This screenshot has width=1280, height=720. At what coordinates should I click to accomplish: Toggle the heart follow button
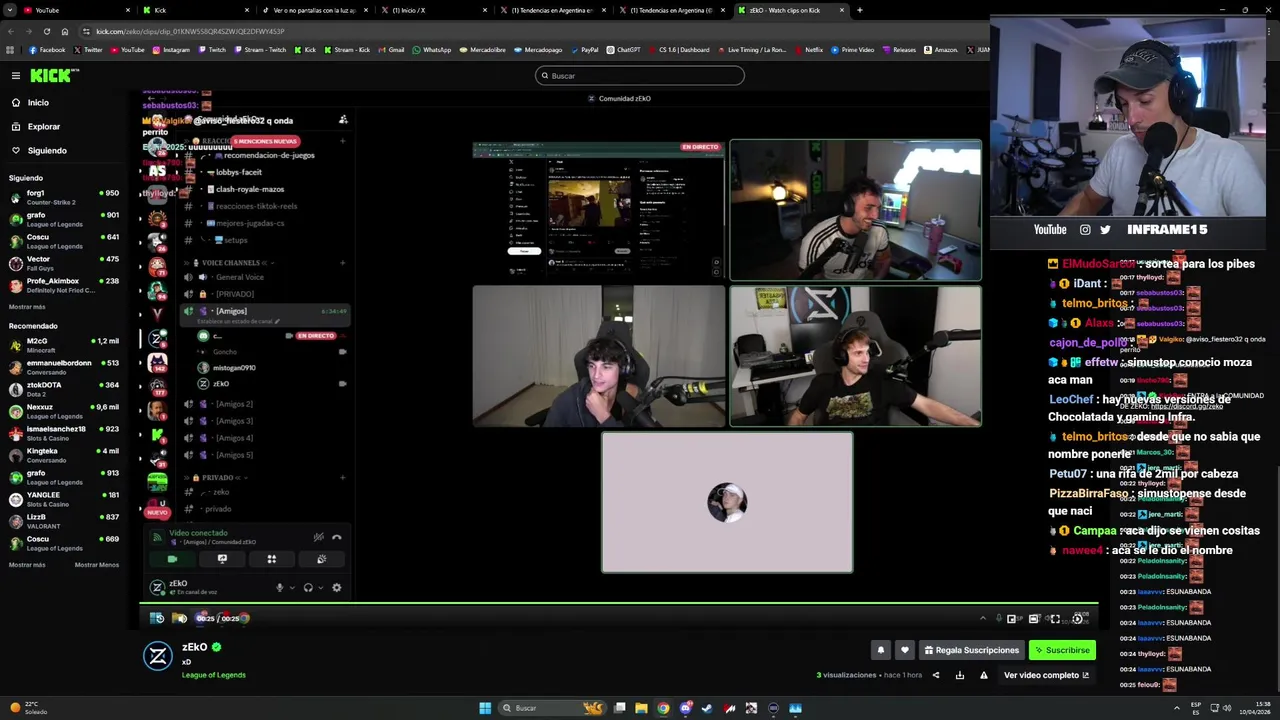[905, 650]
